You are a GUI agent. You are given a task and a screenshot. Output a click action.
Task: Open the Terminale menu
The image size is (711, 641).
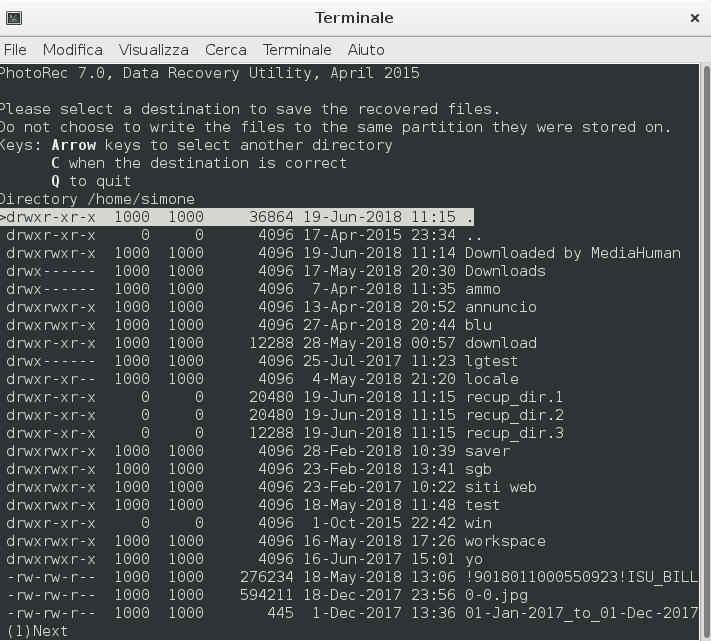point(296,49)
